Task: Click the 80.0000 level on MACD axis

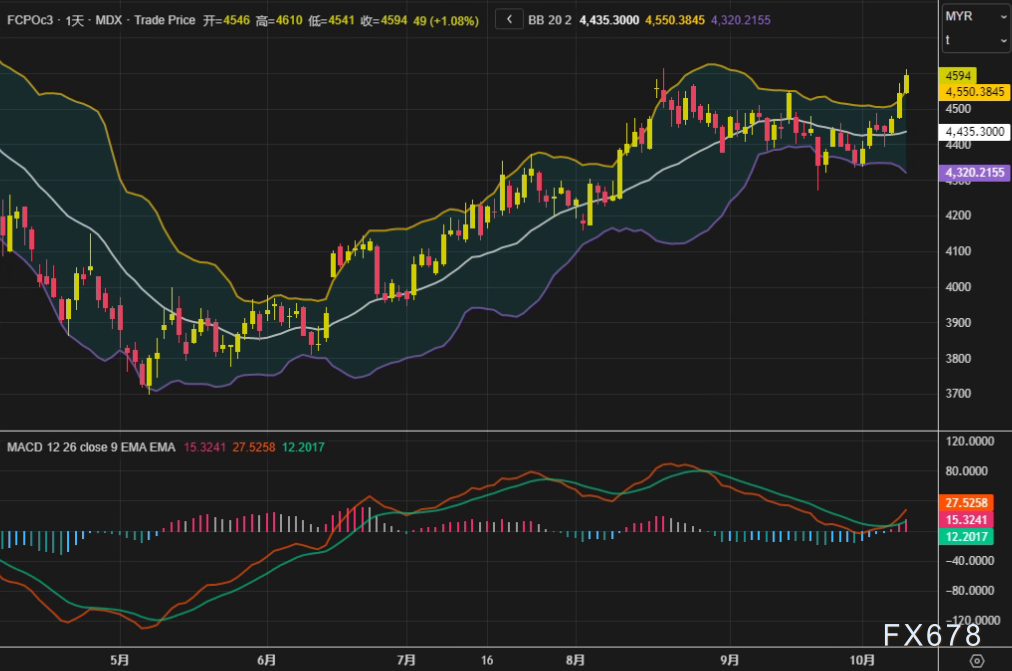Action: [967, 472]
